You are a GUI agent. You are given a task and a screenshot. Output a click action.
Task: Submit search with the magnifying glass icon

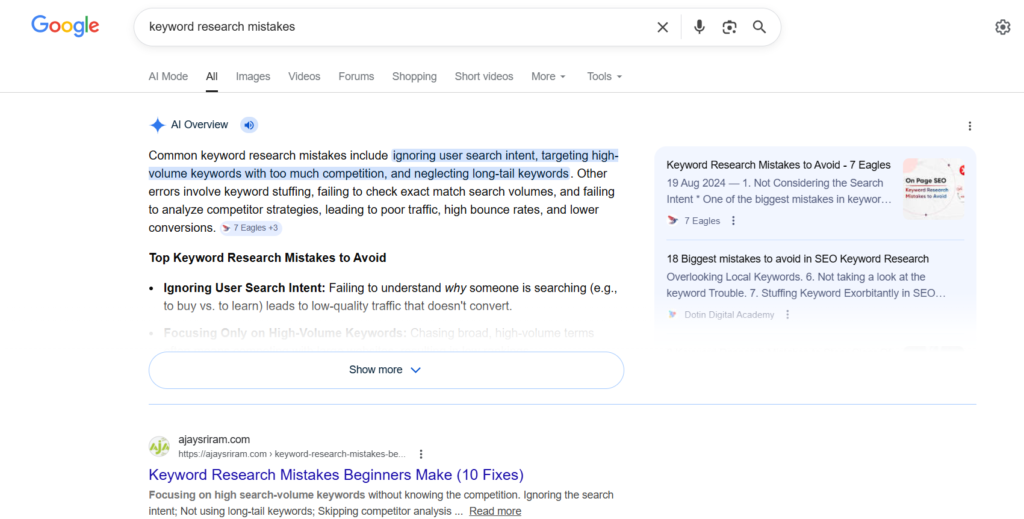coord(759,27)
